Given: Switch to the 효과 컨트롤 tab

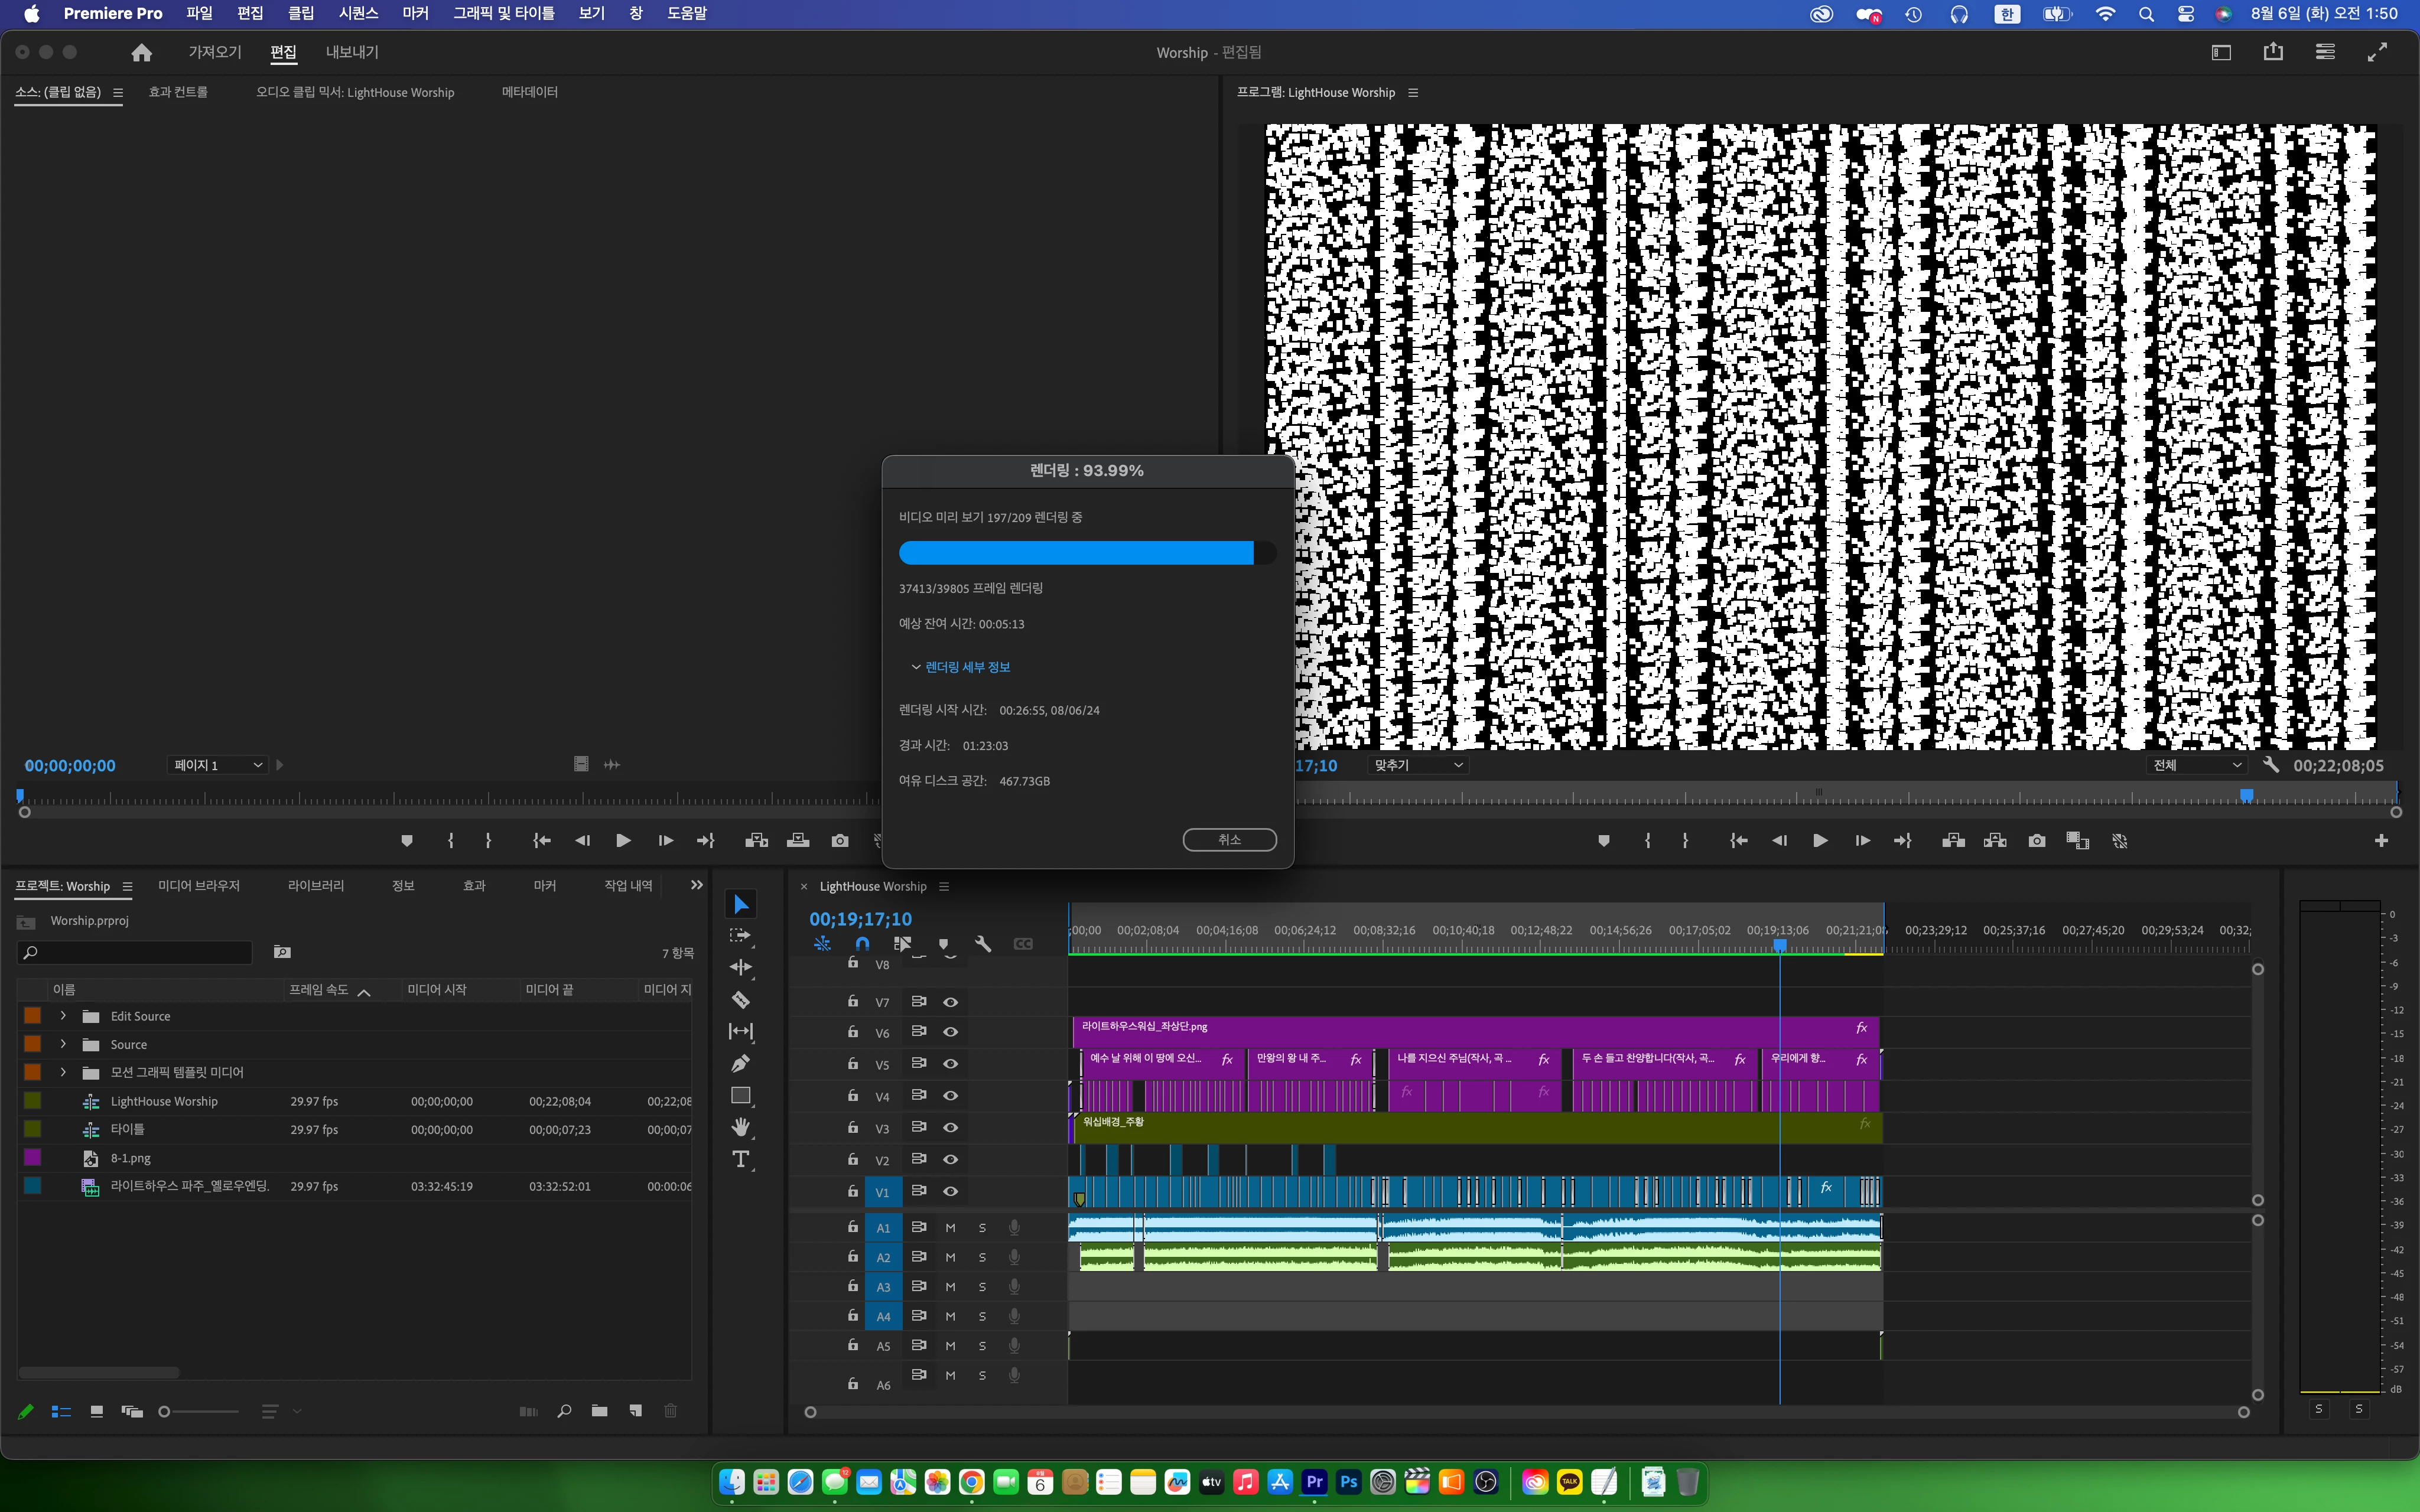Looking at the screenshot, I should 178,92.
